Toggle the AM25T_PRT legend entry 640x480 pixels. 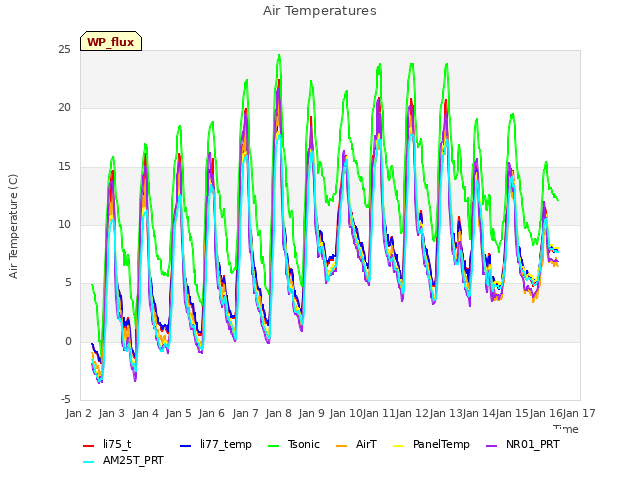(x=123, y=461)
